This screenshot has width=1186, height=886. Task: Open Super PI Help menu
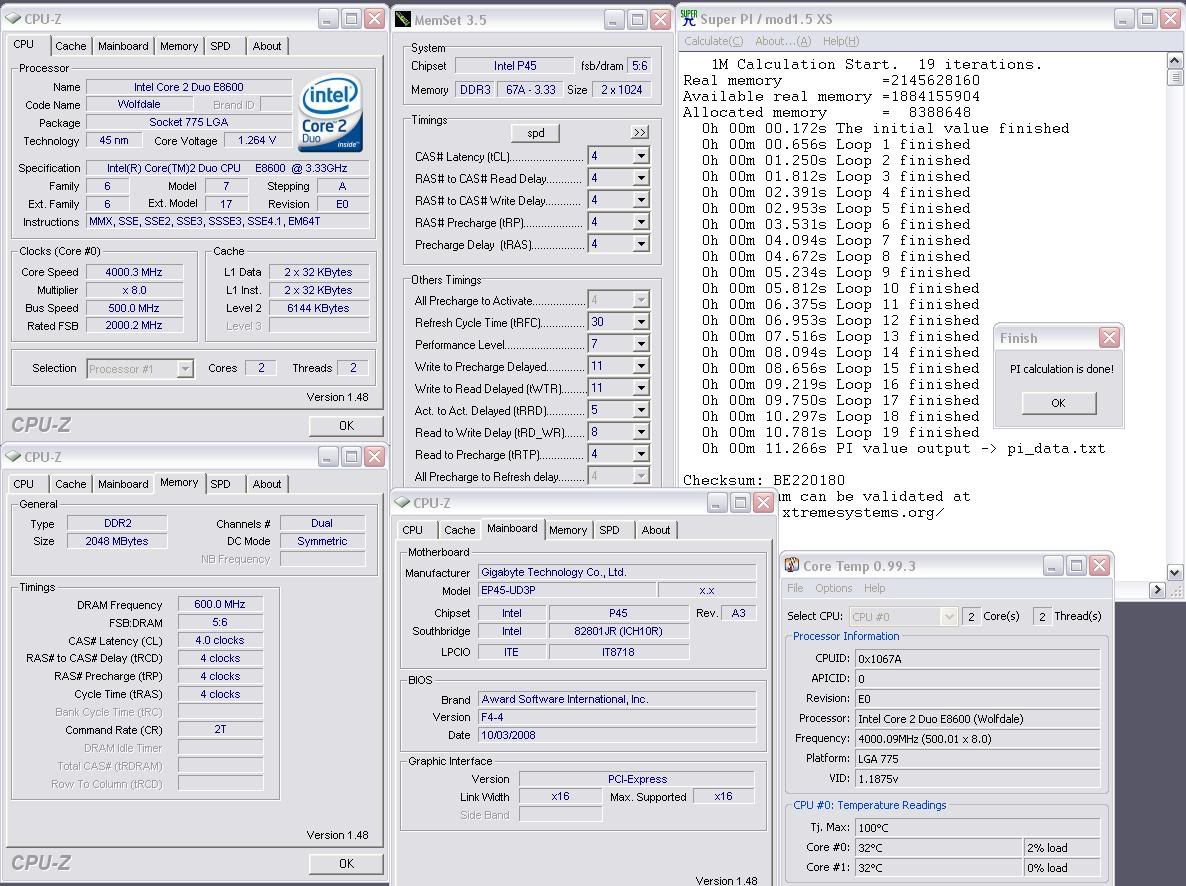(x=841, y=41)
